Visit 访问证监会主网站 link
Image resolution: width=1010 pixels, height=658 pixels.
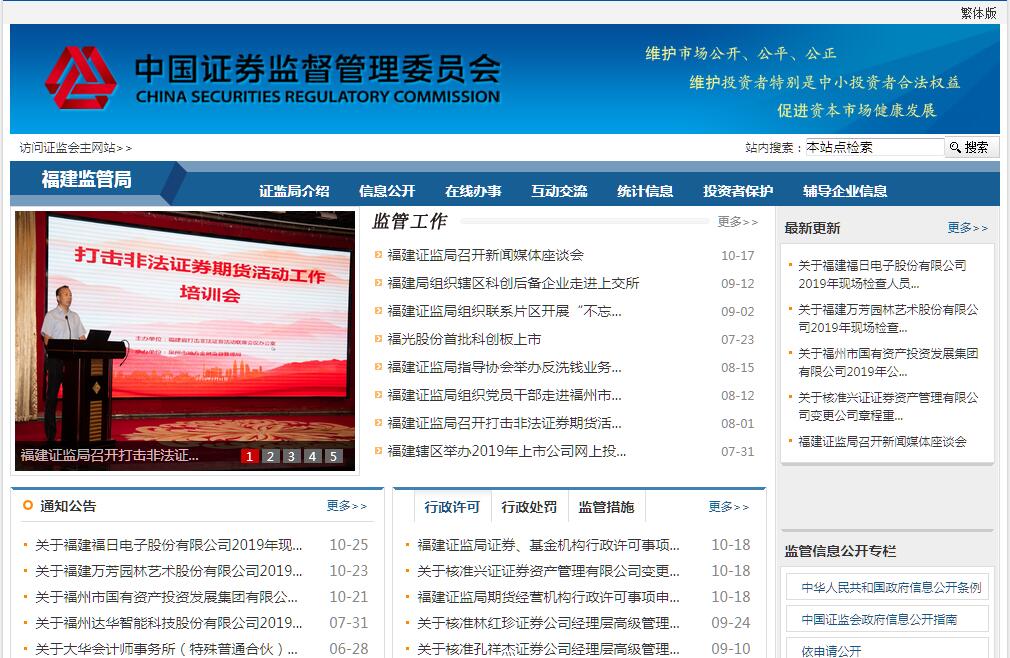[75, 148]
